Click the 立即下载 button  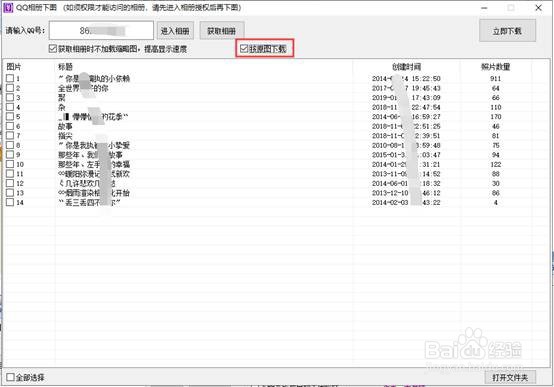coord(507,31)
